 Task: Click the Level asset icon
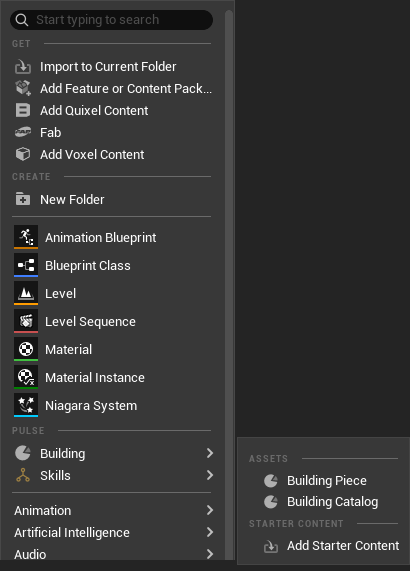pos(26,293)
